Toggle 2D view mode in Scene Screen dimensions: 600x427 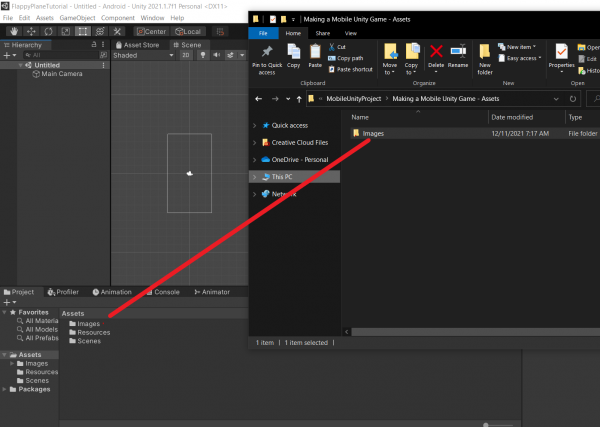pos(186,55)
